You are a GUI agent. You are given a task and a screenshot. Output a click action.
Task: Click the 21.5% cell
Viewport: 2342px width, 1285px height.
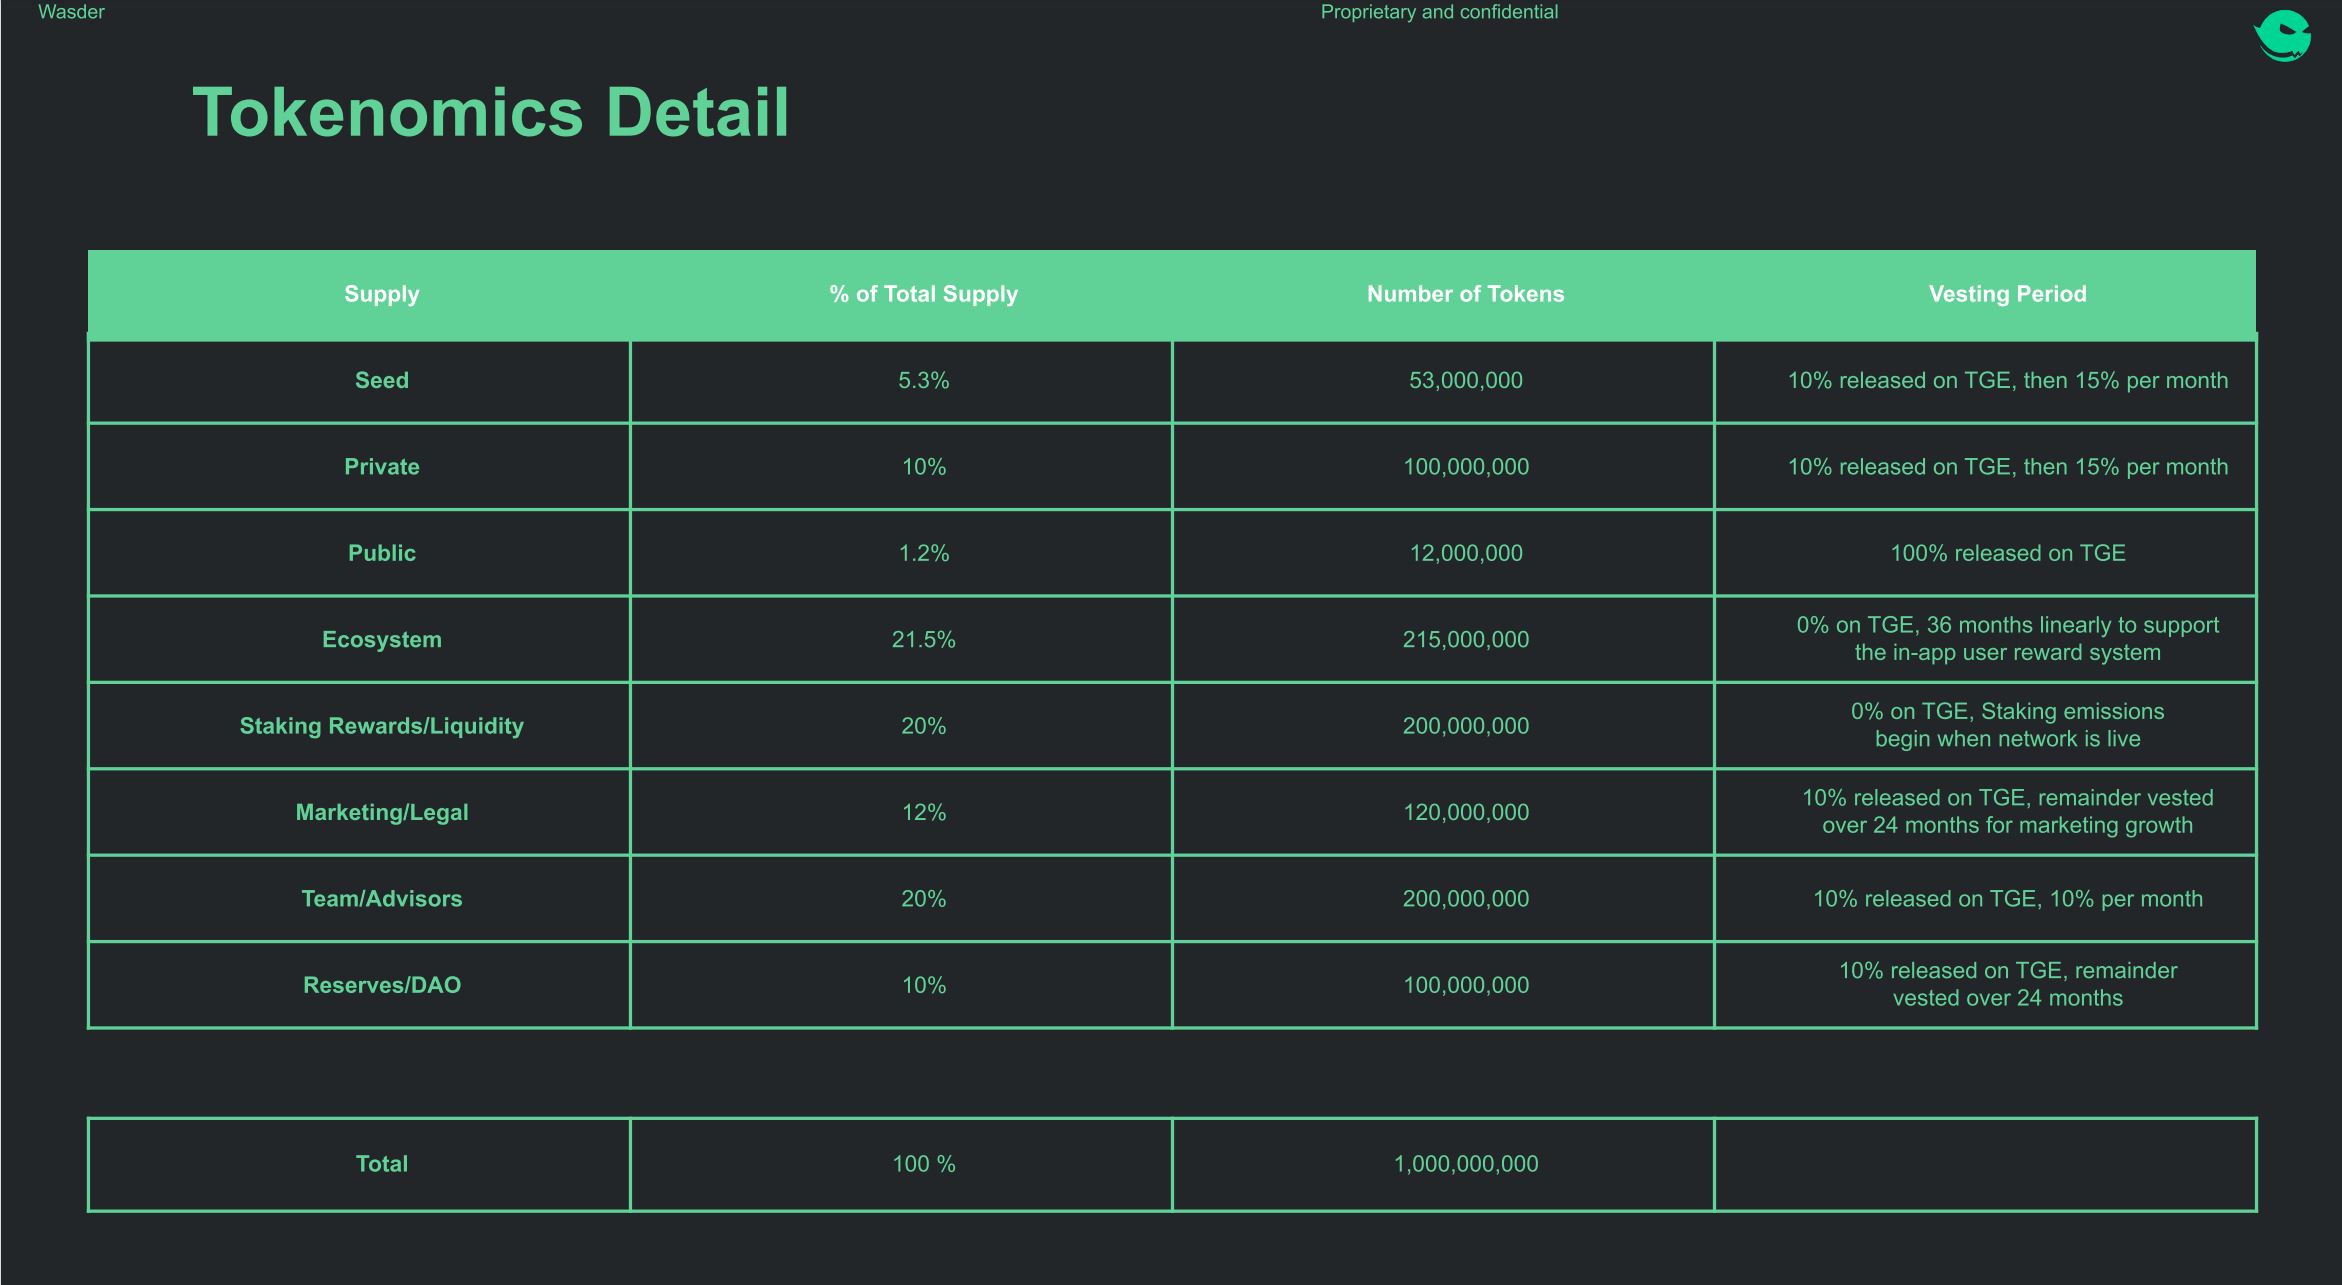tap(924, 640)
